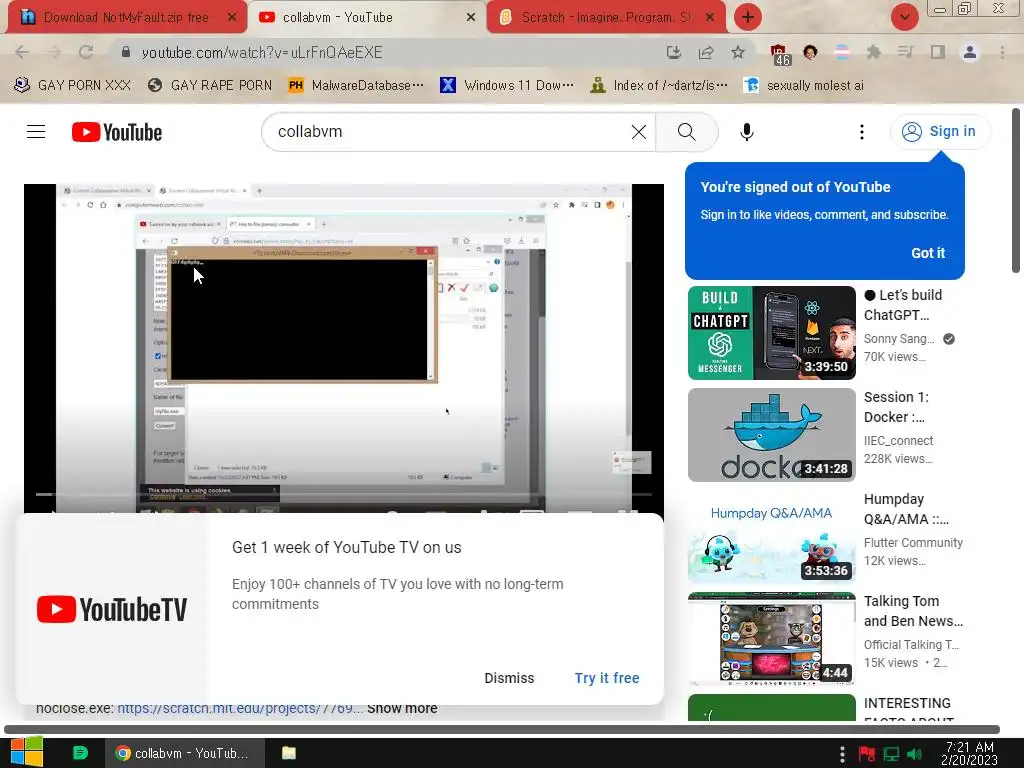Viewport: 1024px width, 768px height.
Task: Close the Download NotMyFault.zip tab
Action: (231, 17)
